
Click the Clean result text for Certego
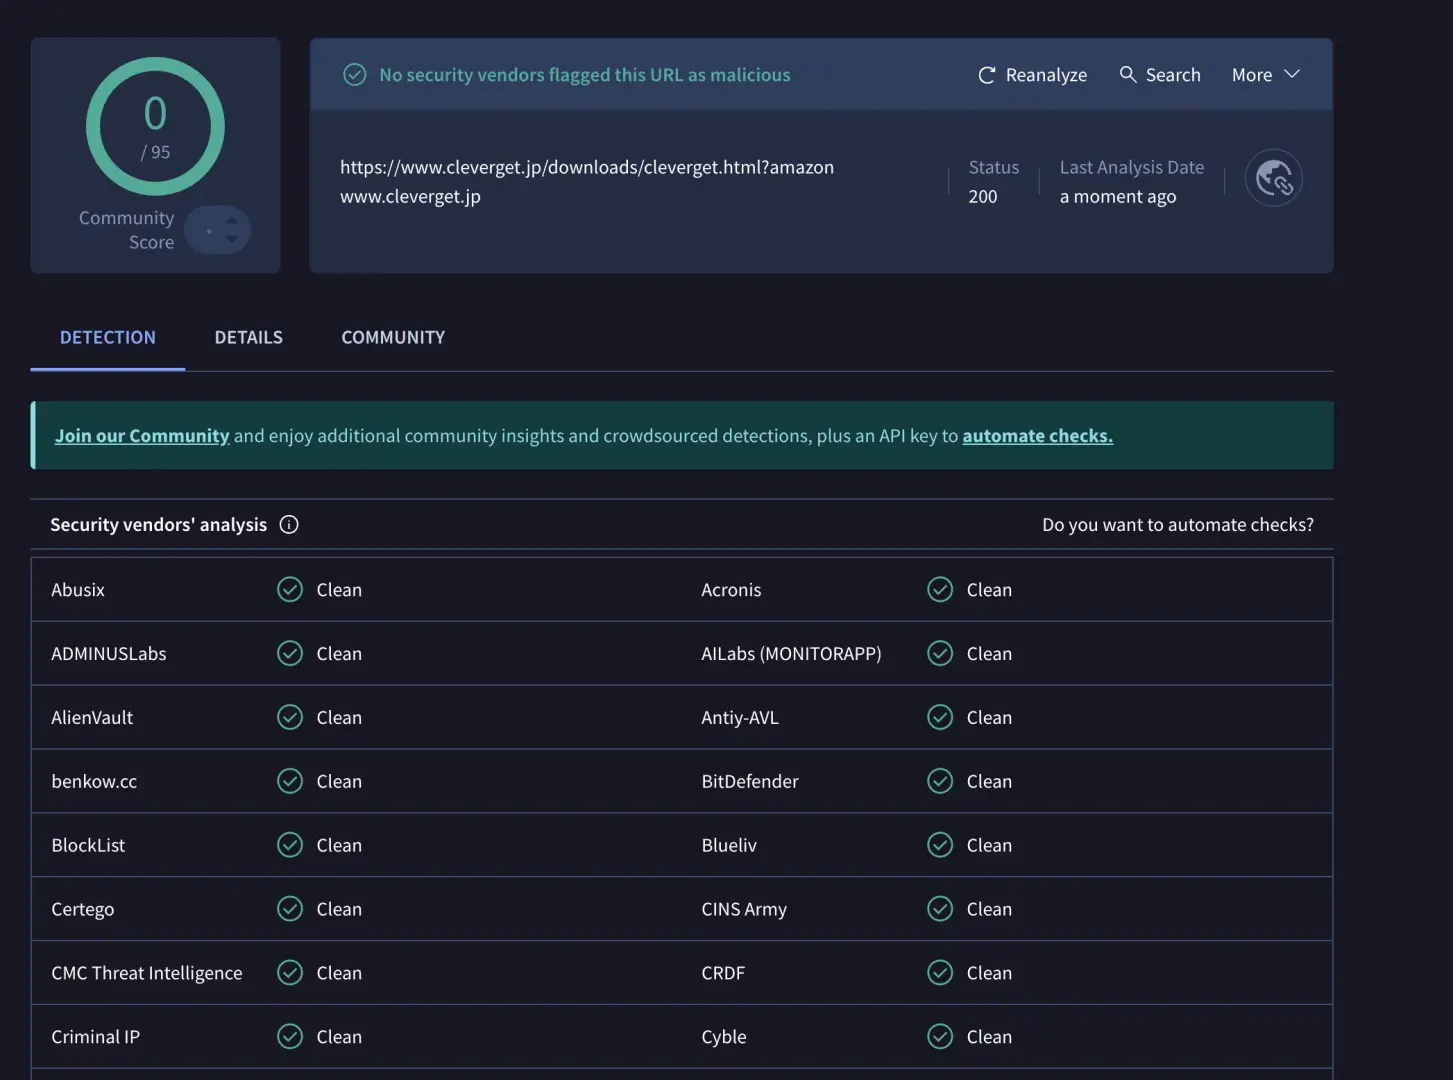(339, 910)
